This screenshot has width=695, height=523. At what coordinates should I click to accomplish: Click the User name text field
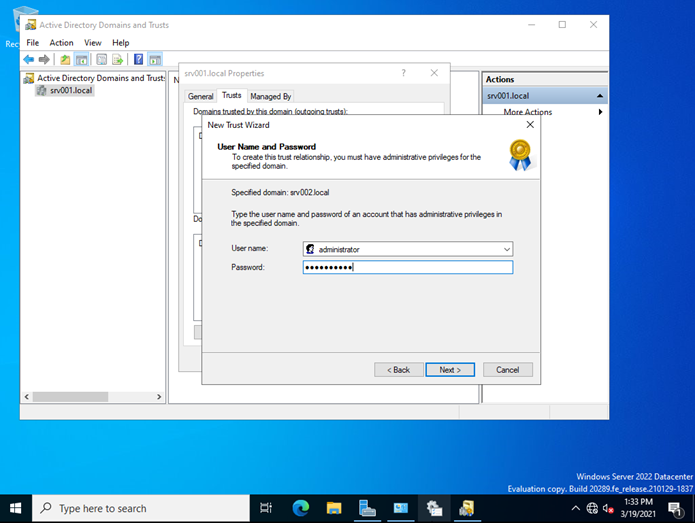click(x=408, y=249)
